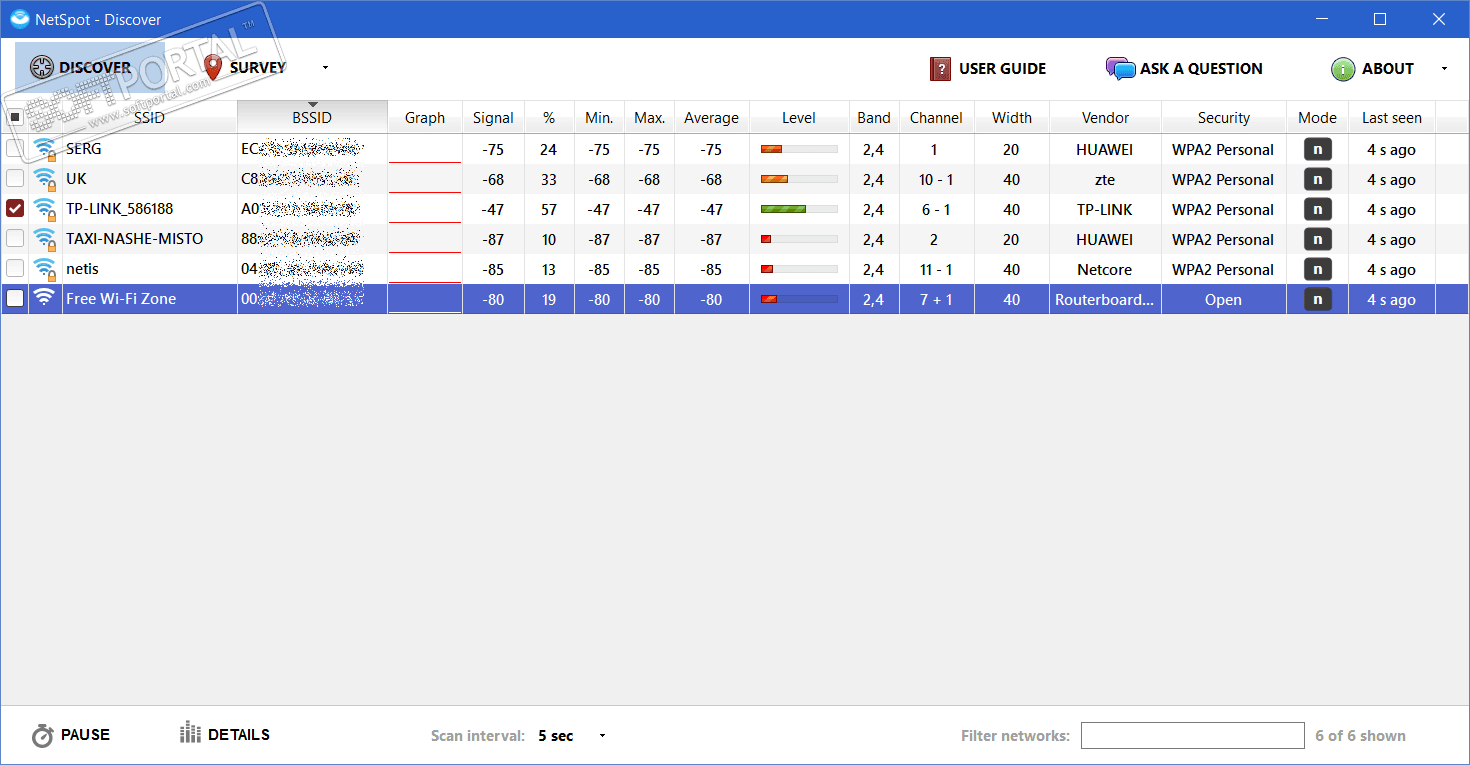Select the netis network name

click(82, 269)
